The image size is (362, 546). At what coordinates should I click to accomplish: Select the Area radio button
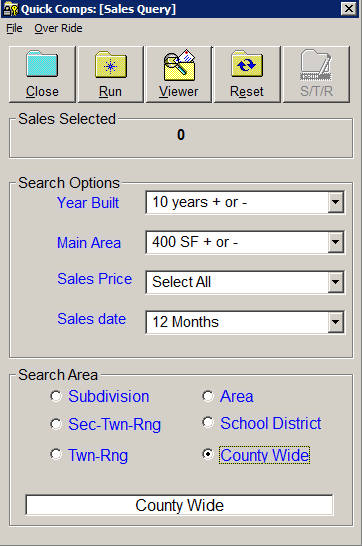pos(208,396)
